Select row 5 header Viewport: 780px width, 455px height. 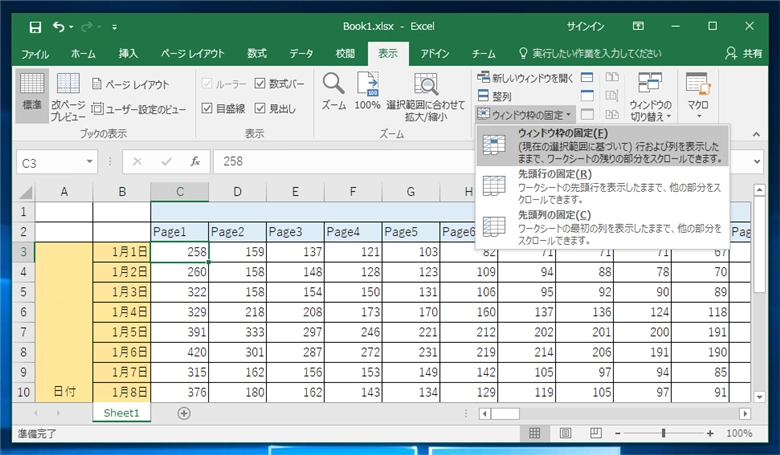(23, 292)
